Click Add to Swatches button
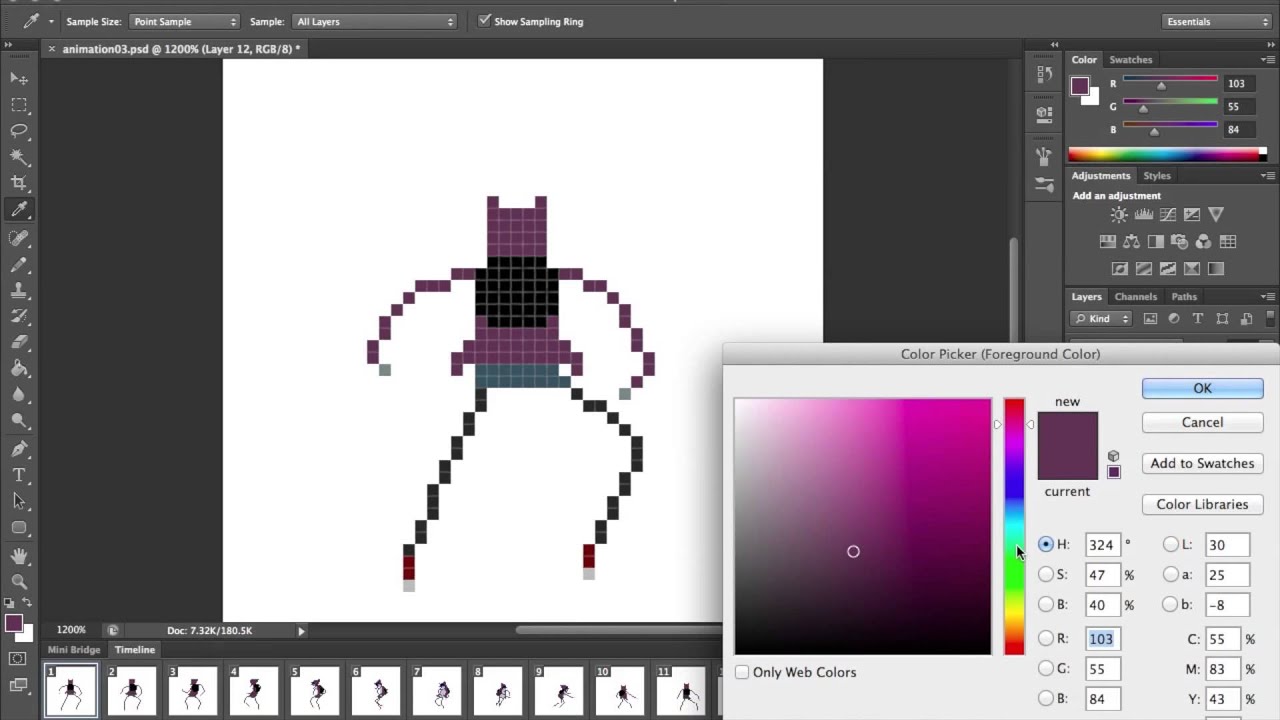Image resolution: width=1280 pixels, height=720 pixels. (1202, 463)
